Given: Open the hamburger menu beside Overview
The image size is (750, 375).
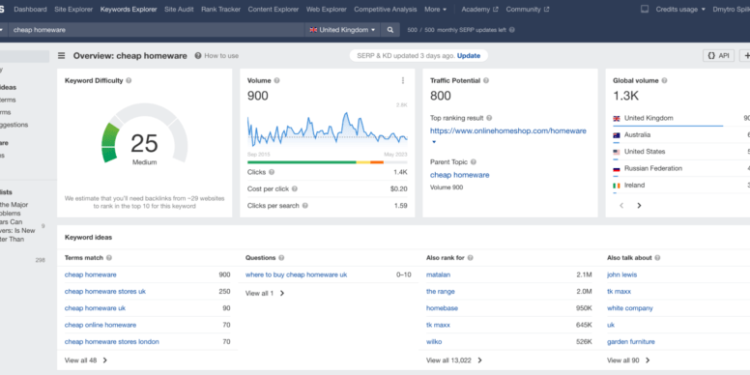Looking at the screenshot, I should (61, 56).
